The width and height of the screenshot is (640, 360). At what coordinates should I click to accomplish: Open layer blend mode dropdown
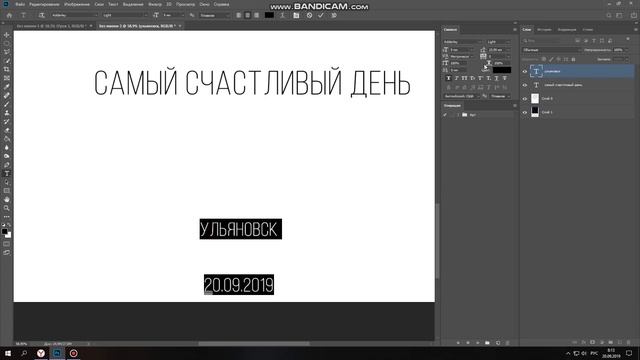tap(551, 50)
